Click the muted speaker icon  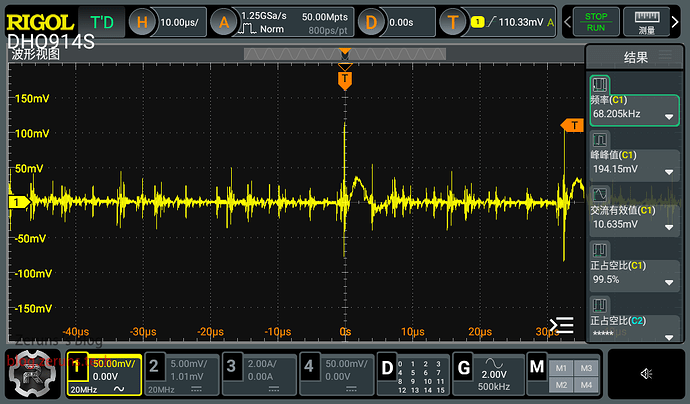point(646,374)
